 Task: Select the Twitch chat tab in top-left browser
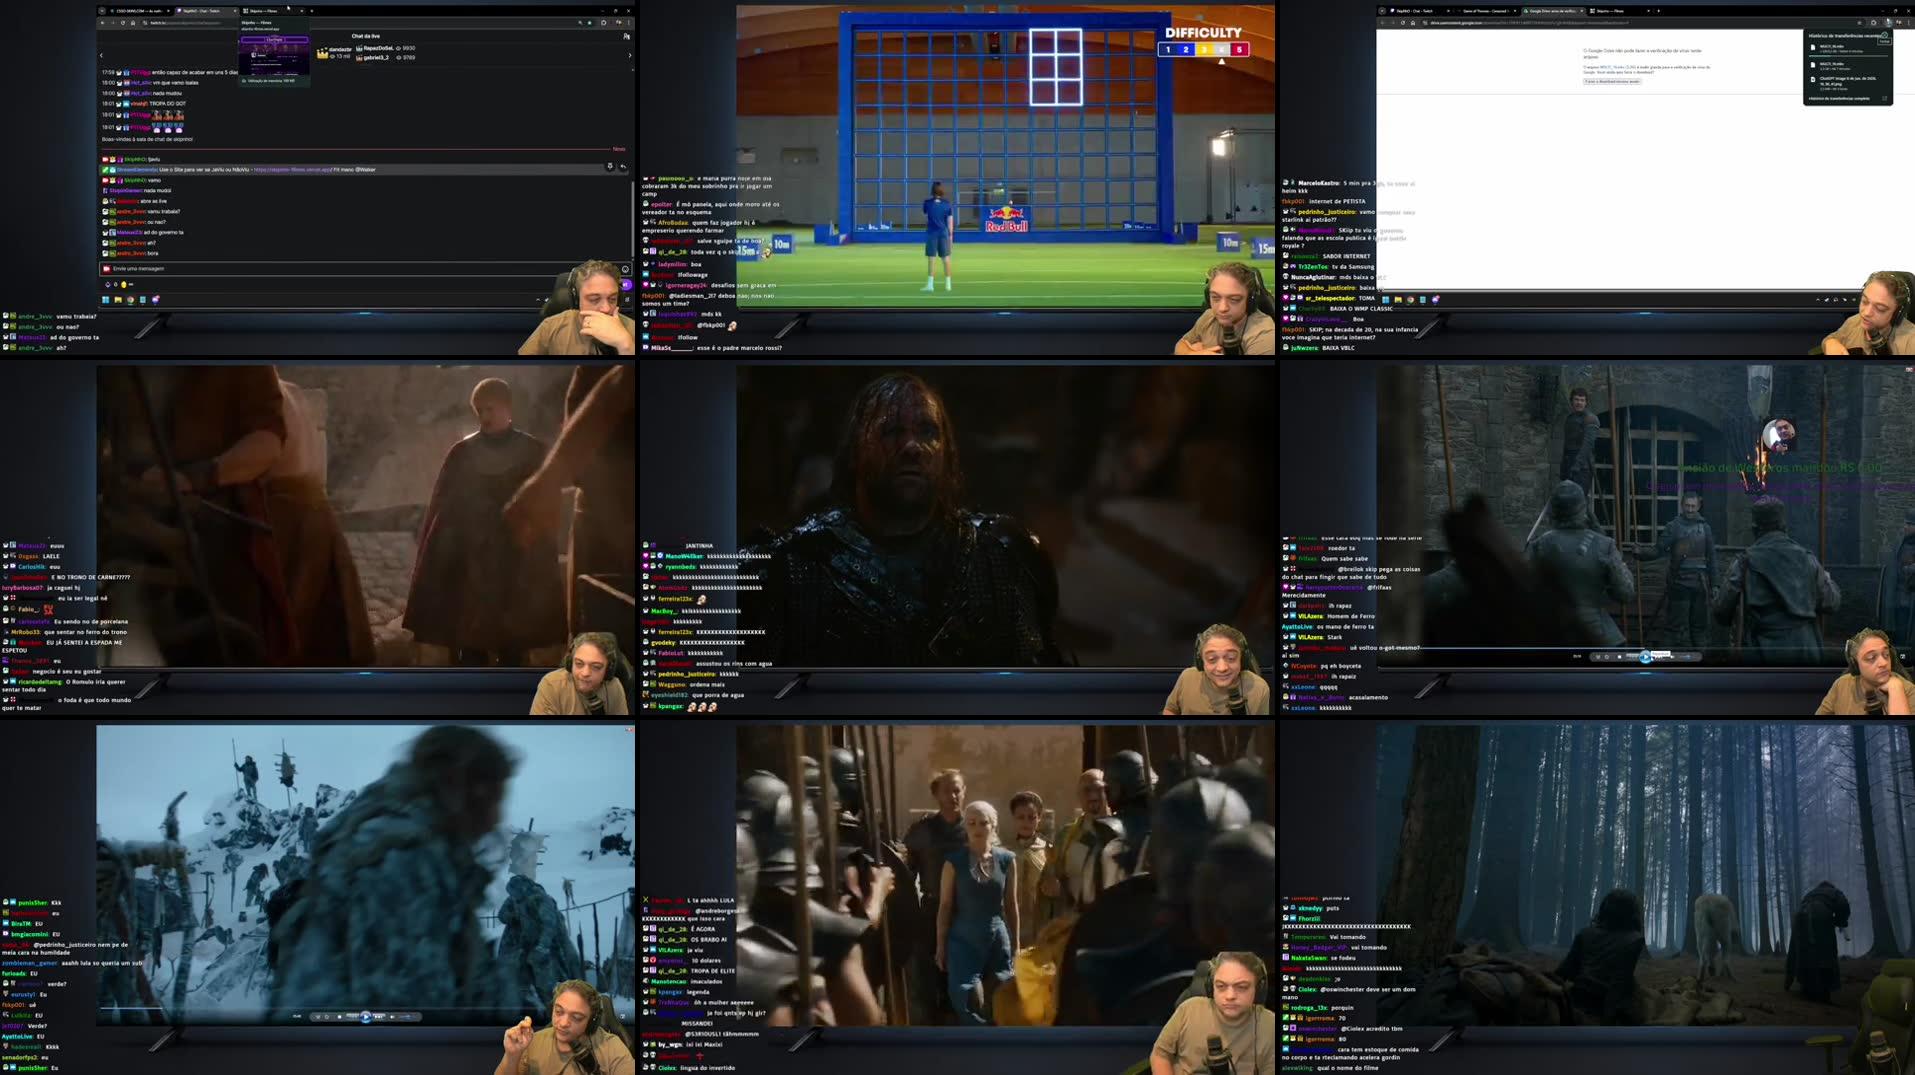pyautogui.click(x=206, y=11)
